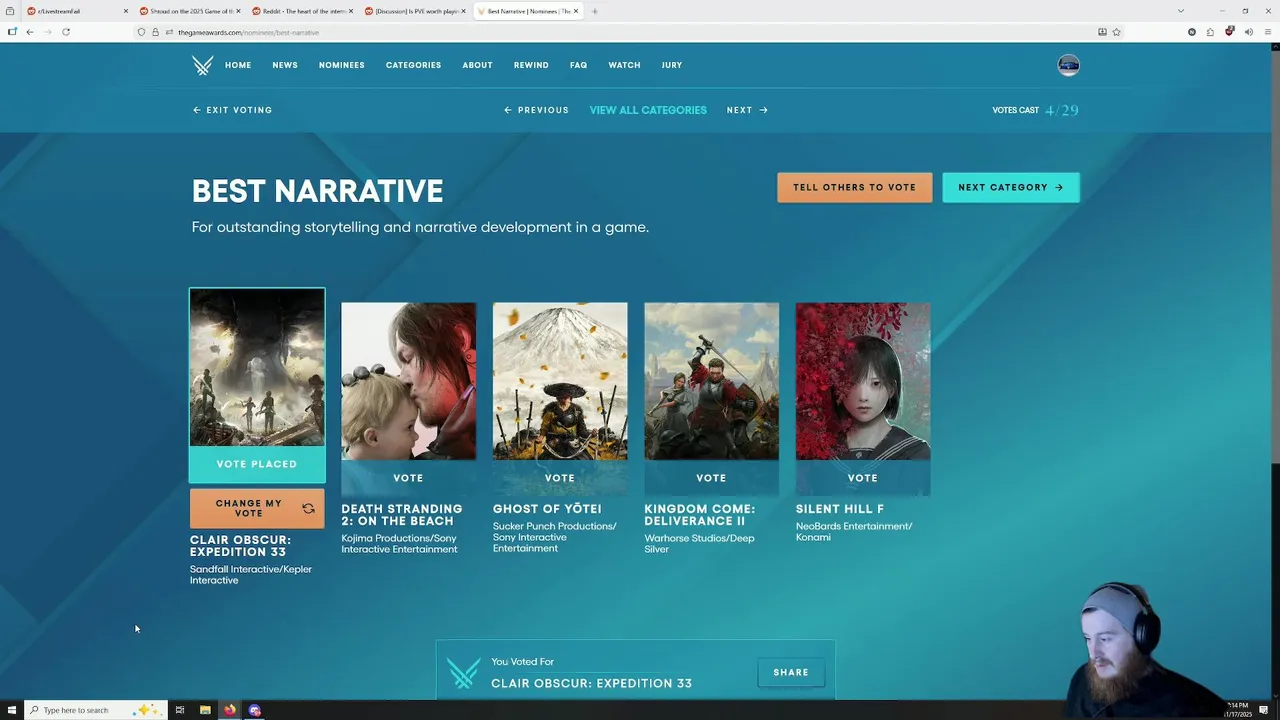This screenshot has width=1280, height=720.
Task: Bookmark this page with the star icon
Action: (1116, 32)
